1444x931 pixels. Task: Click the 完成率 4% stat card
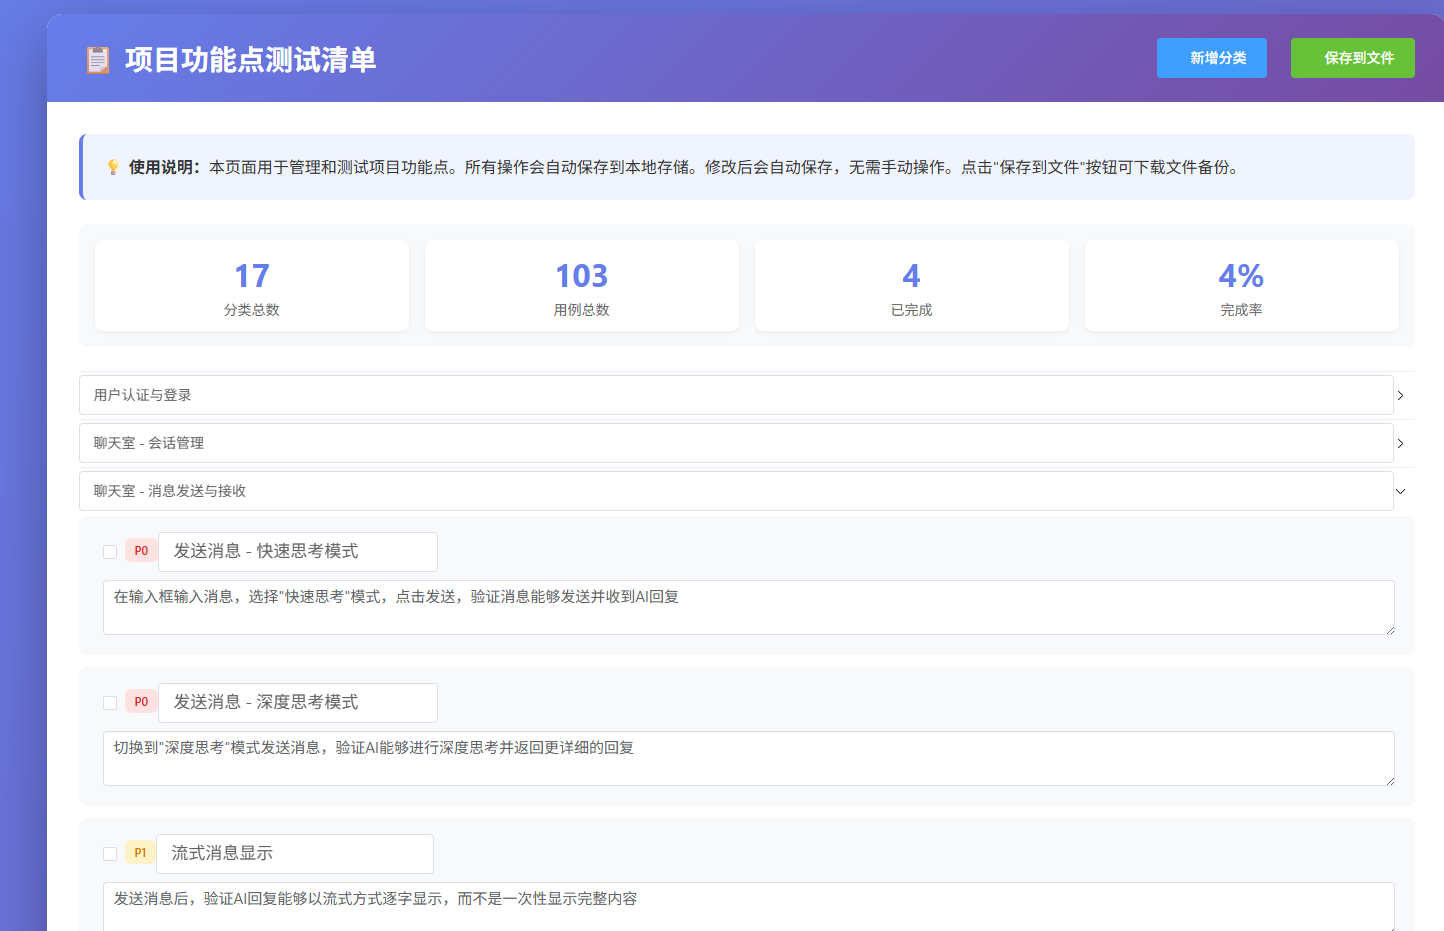pos(1241,285)
